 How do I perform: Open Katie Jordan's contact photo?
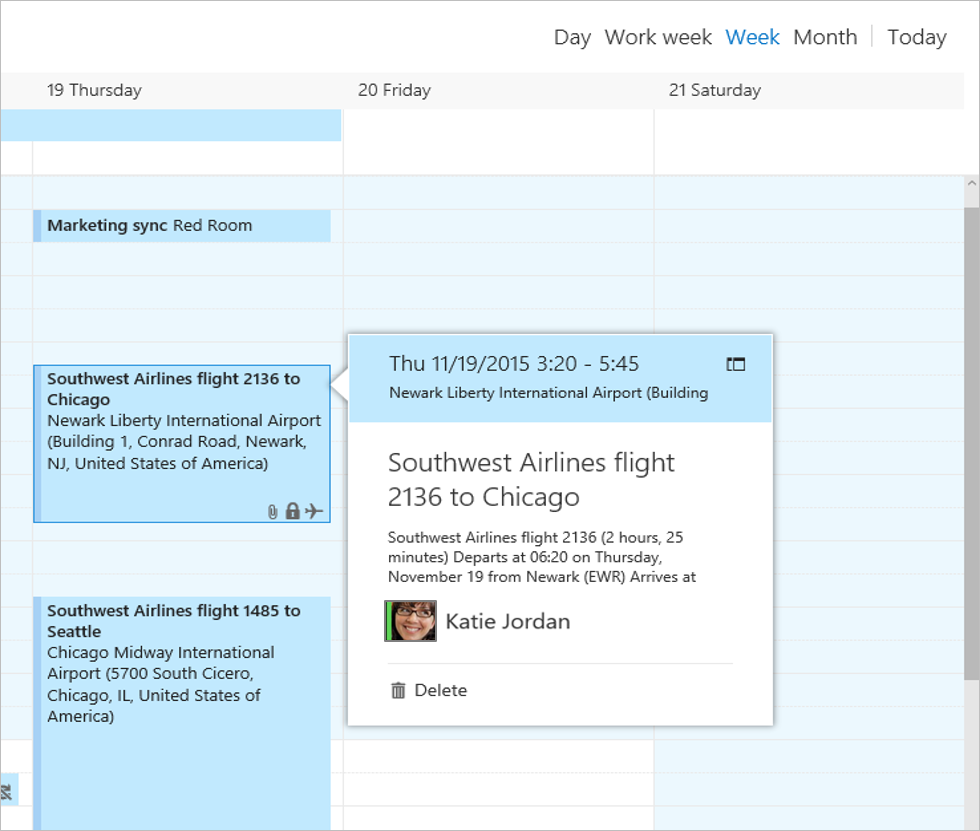coord(411,621)
